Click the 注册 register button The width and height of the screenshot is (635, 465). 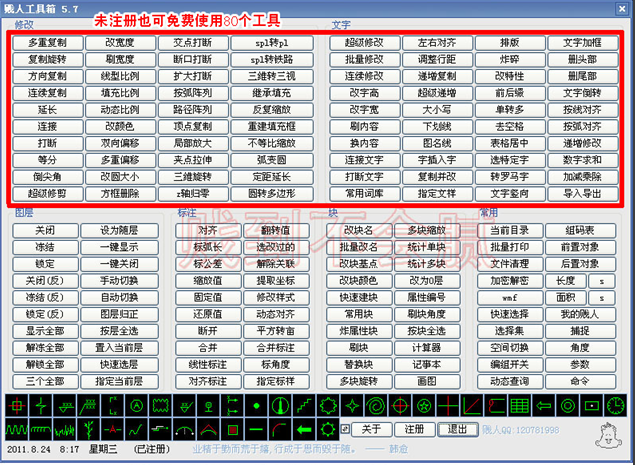[414, 429]
